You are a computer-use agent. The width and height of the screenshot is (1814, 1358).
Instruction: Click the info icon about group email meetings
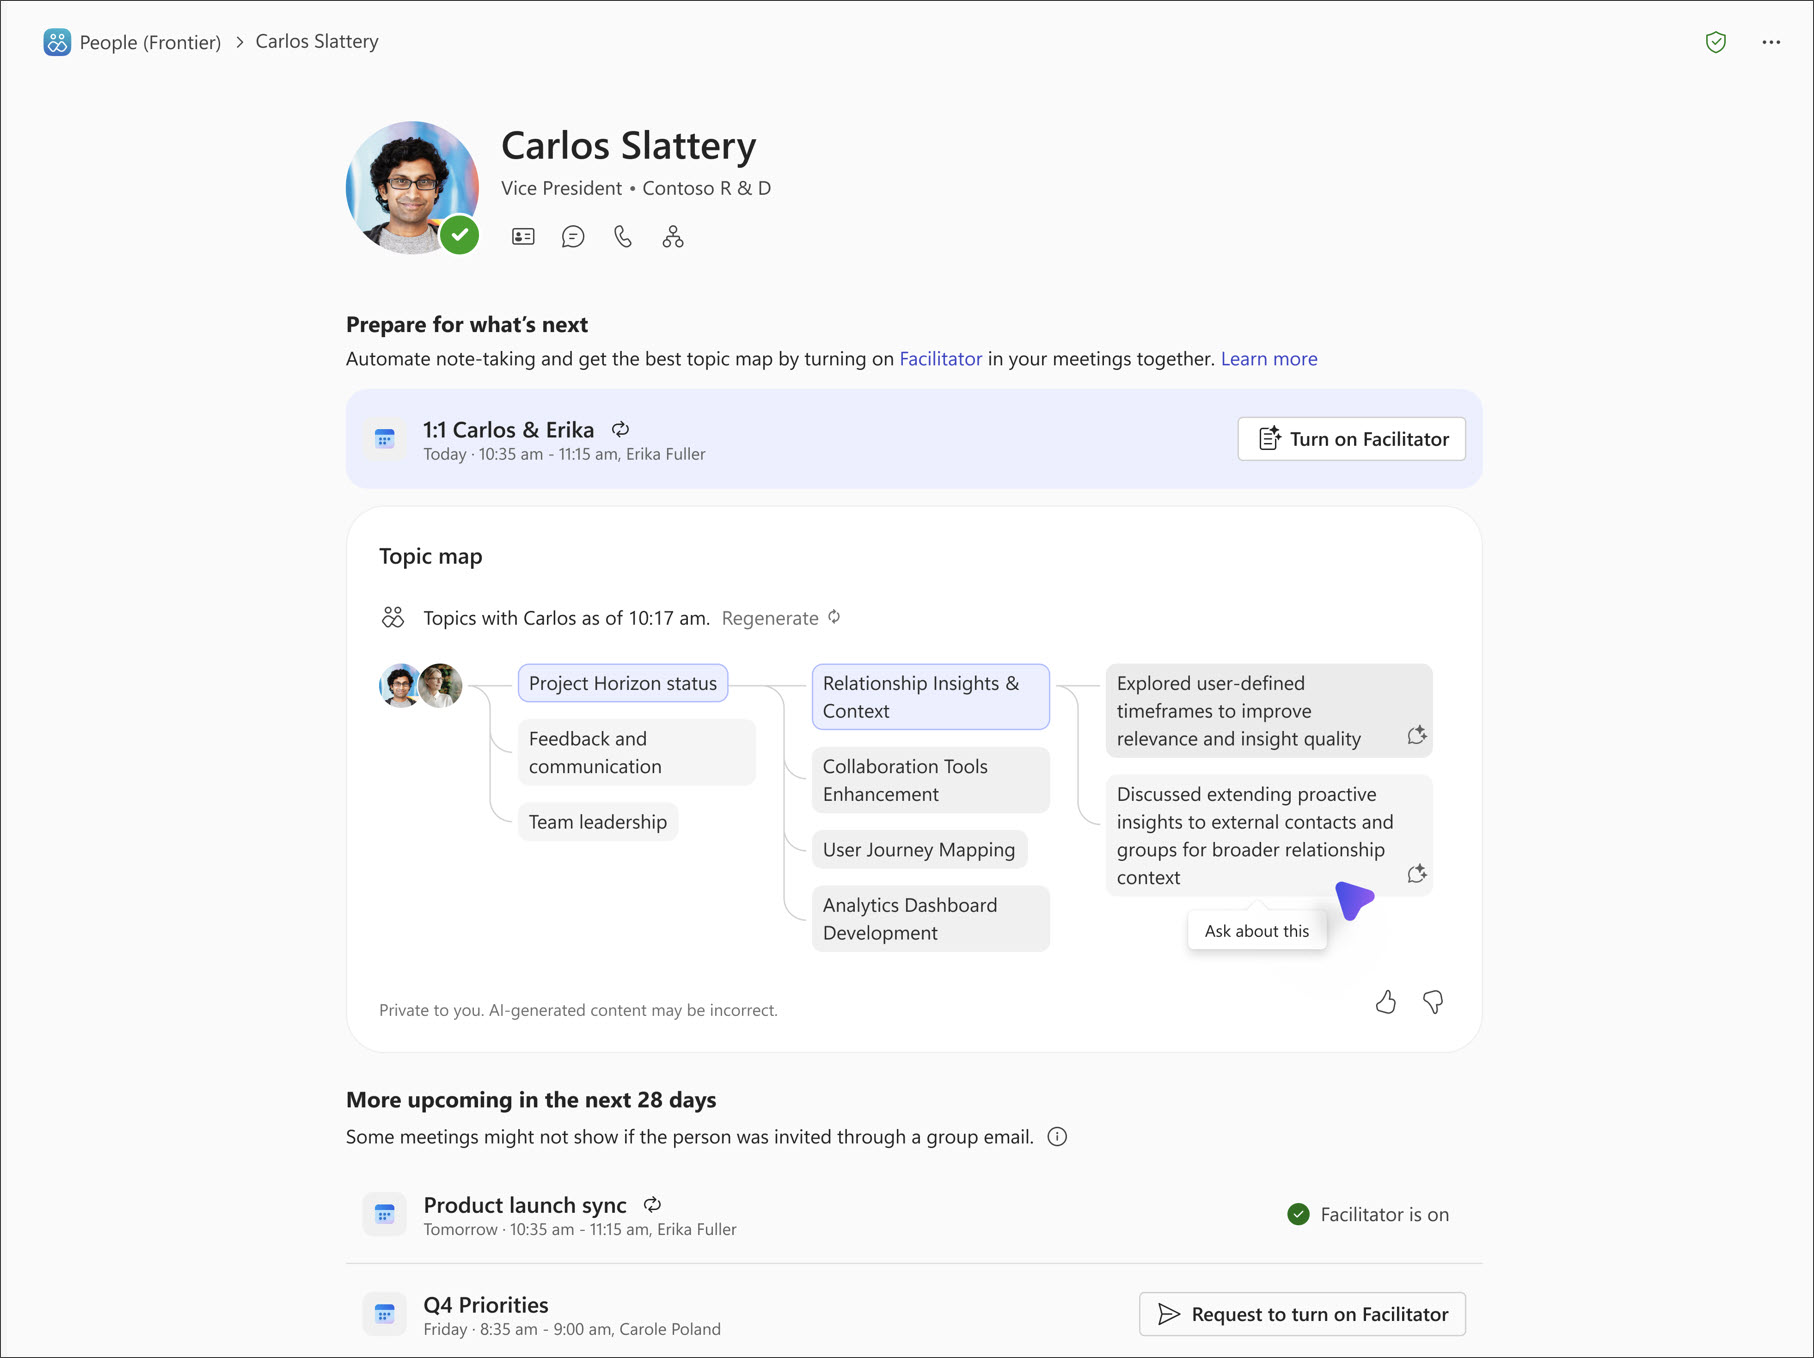pyautogui.click(x=1058, y=1137)
